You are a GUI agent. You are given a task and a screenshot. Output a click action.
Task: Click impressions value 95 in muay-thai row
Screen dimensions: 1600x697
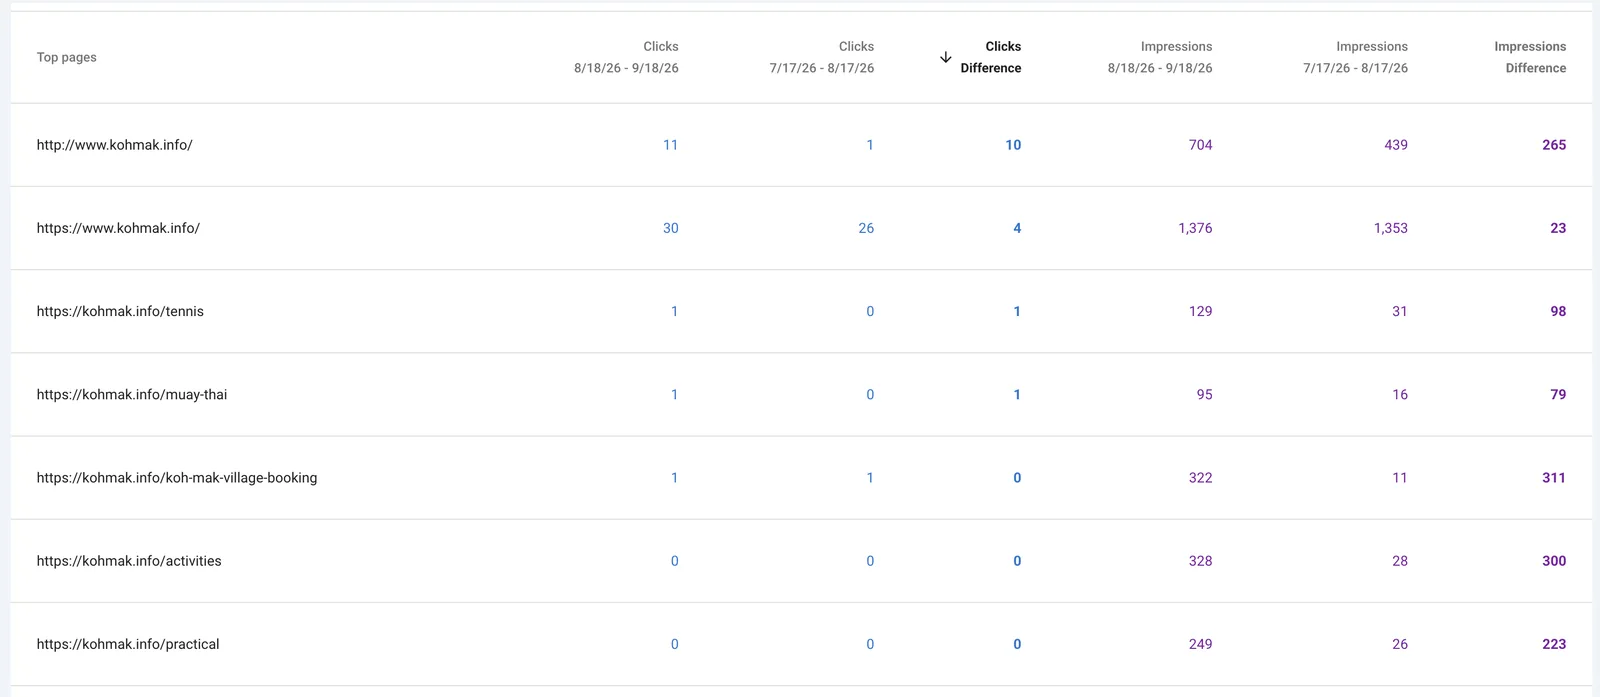1204,394
